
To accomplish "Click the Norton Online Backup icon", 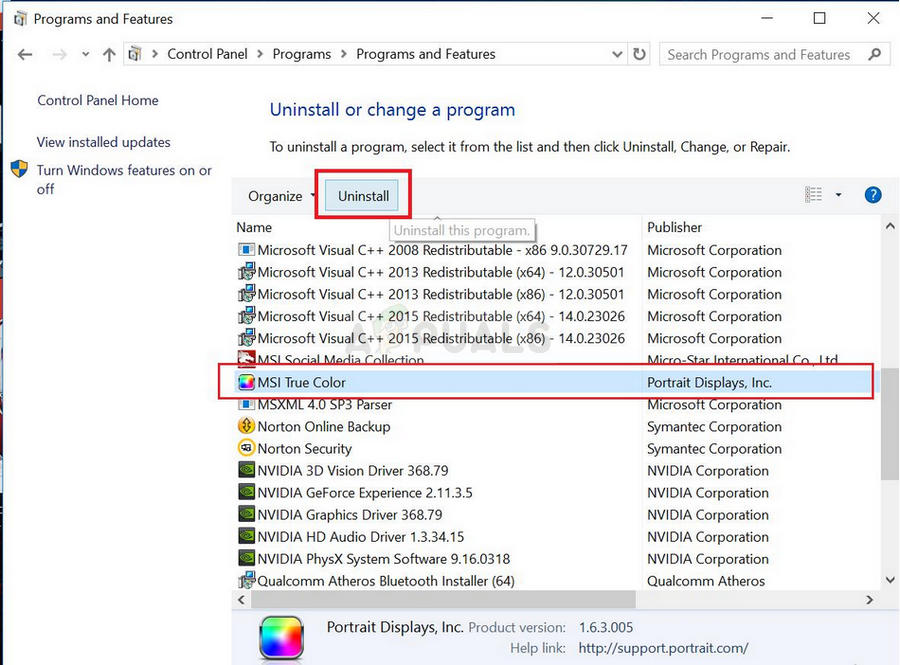I will click(x=246, y=426).
